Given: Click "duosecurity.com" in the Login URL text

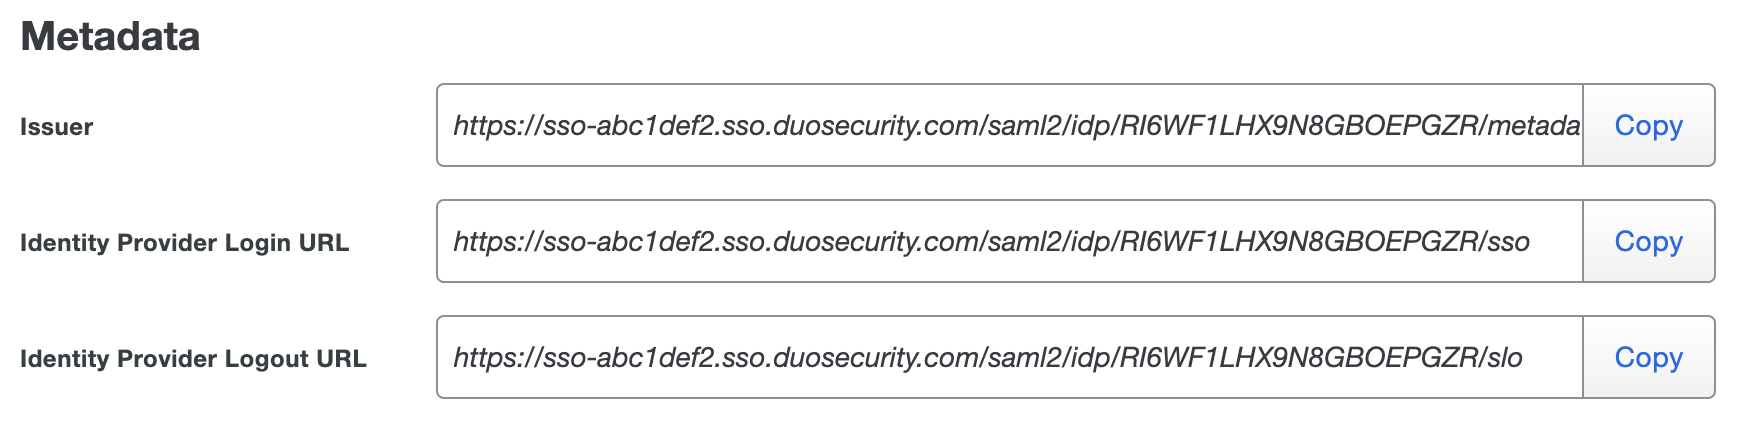Looking at the screenshot, I should 877,242.
